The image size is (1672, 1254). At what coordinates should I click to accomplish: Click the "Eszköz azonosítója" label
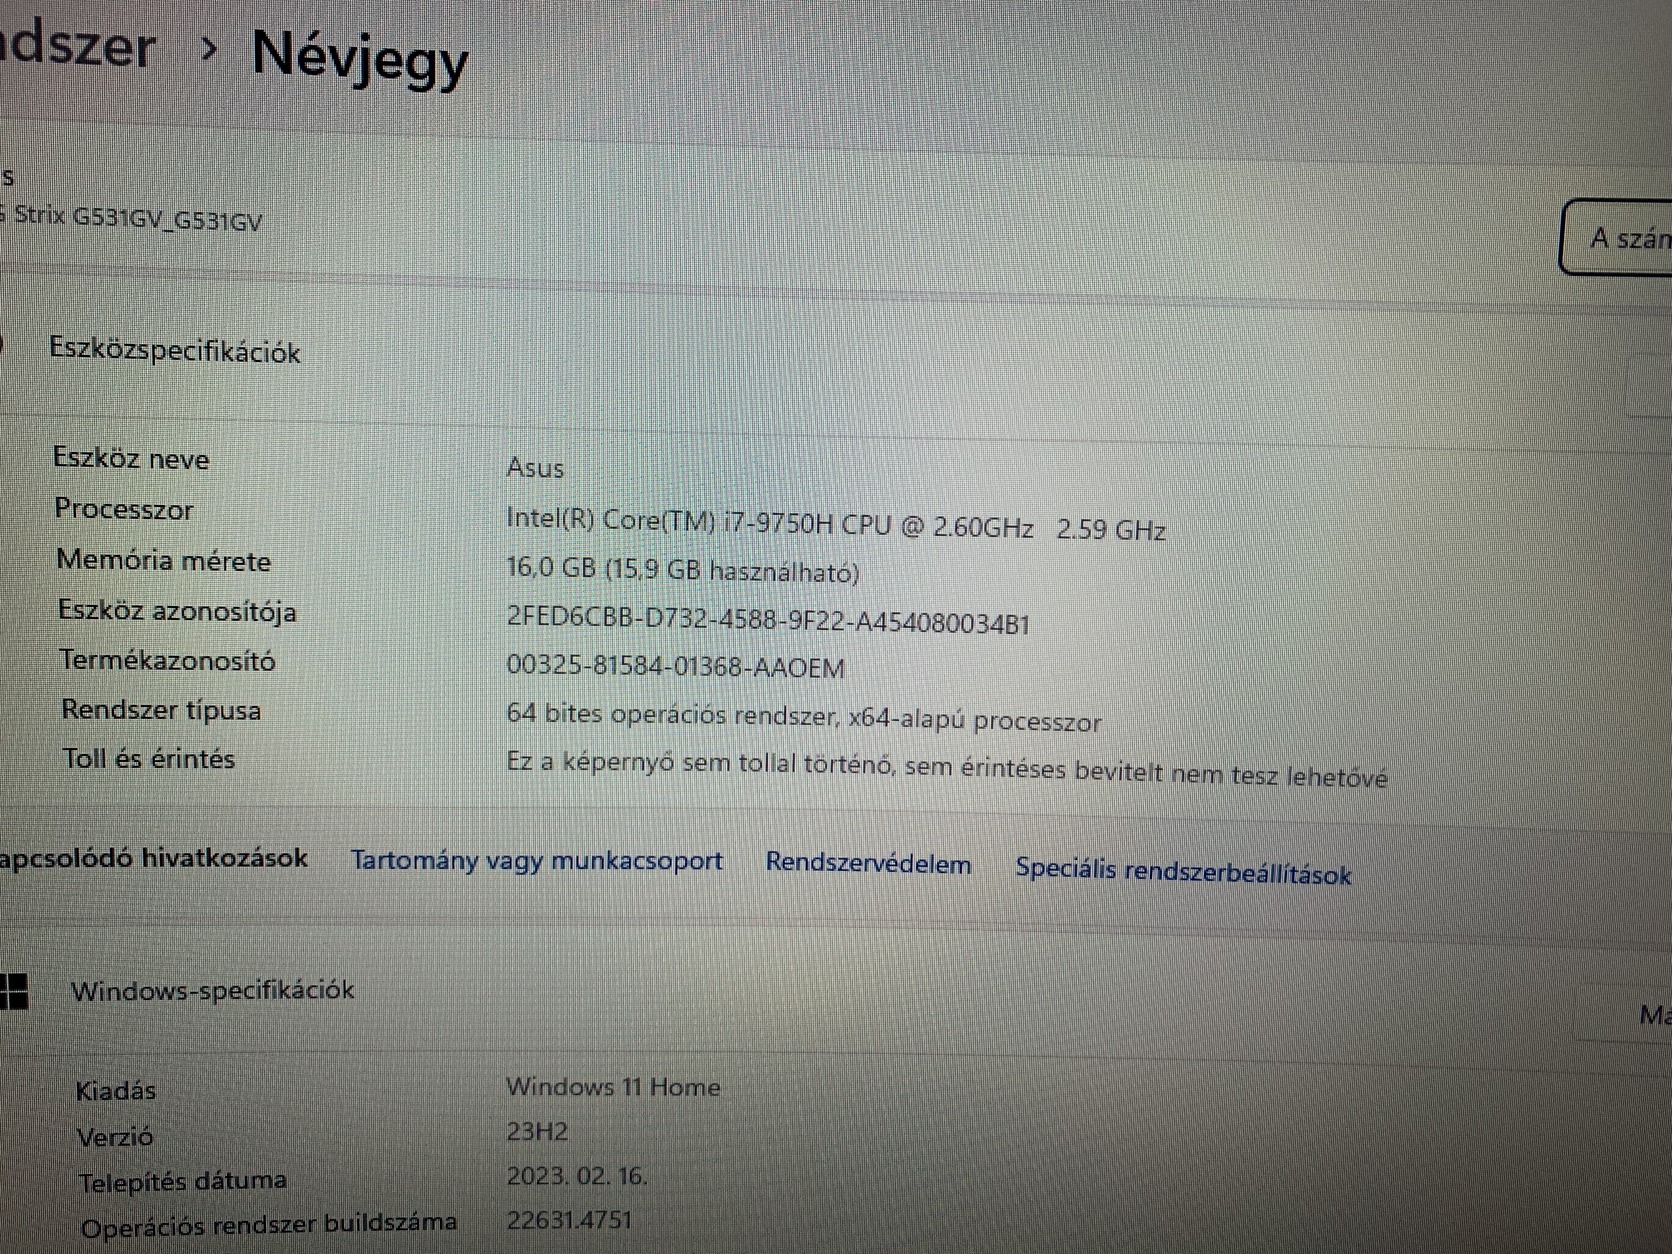pos(177,610)
